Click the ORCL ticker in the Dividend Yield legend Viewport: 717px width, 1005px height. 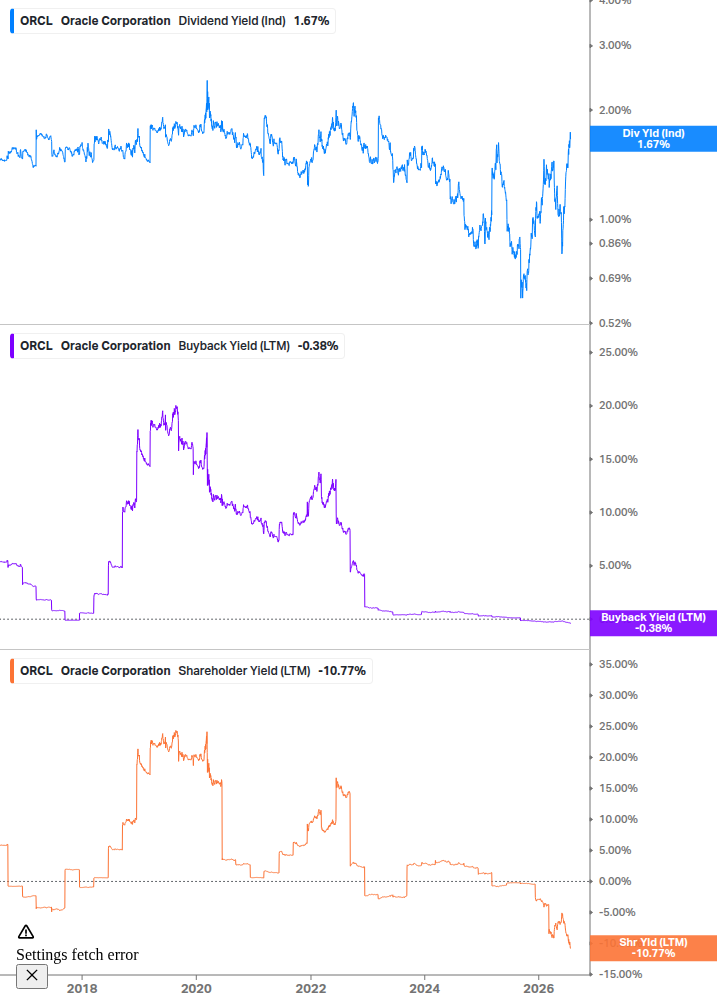tap(37, 21)
